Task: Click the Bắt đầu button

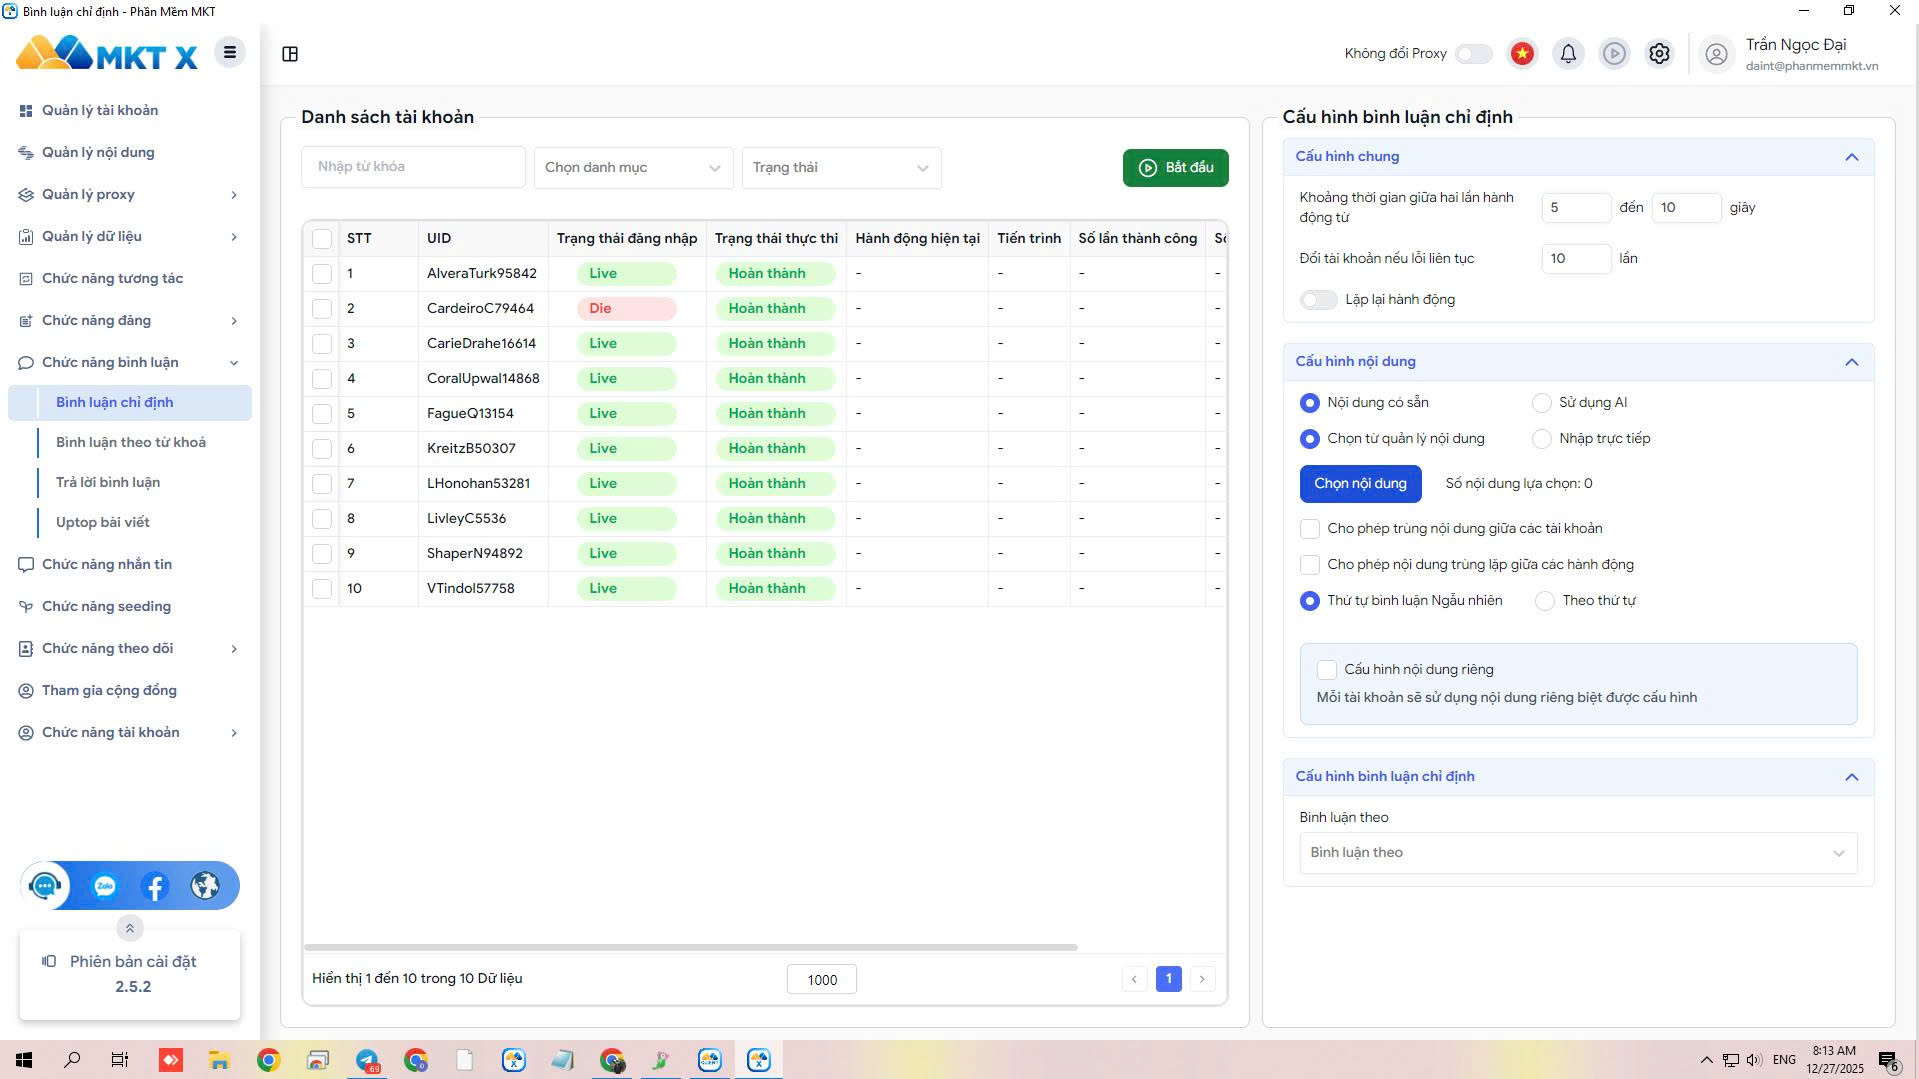Action: pyautogui.click(x=1175, y=168)
